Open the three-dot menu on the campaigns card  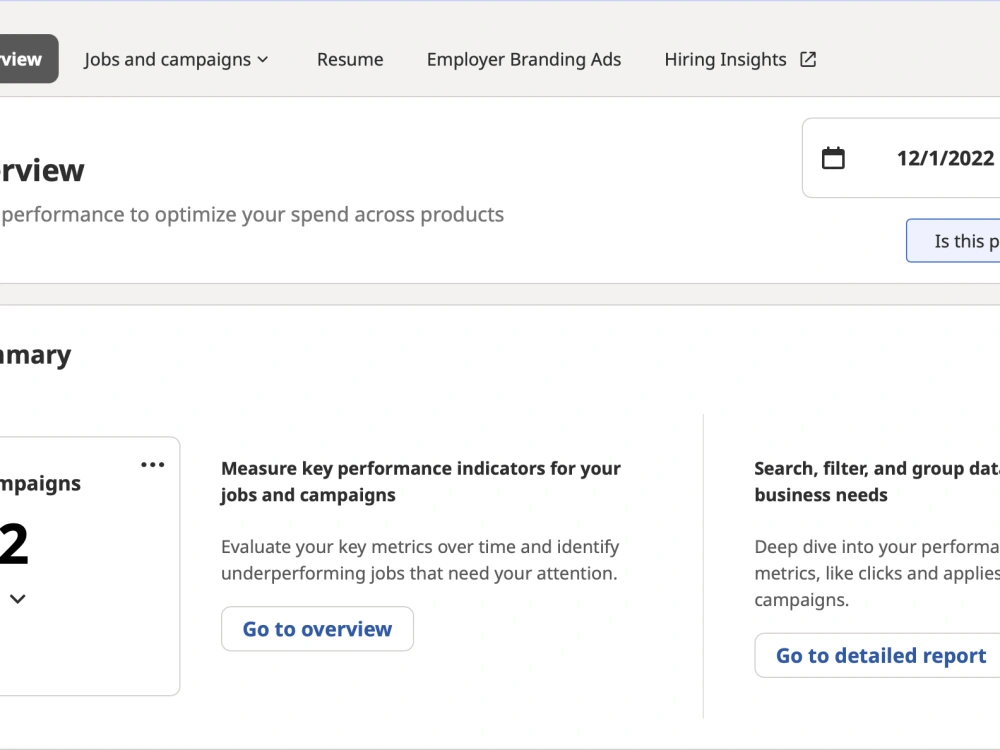click(152, 464)
